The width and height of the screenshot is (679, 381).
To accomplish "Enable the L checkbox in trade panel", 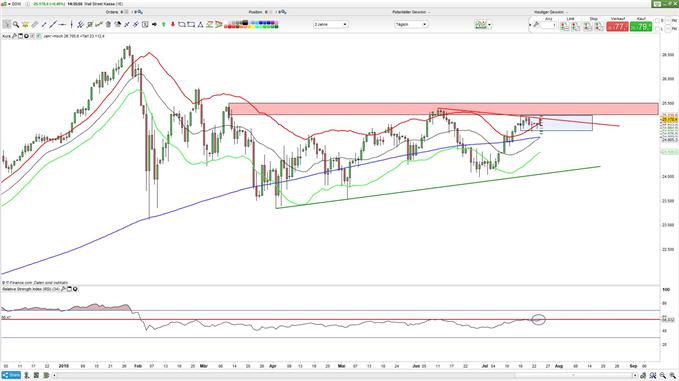I will point(657,29).
